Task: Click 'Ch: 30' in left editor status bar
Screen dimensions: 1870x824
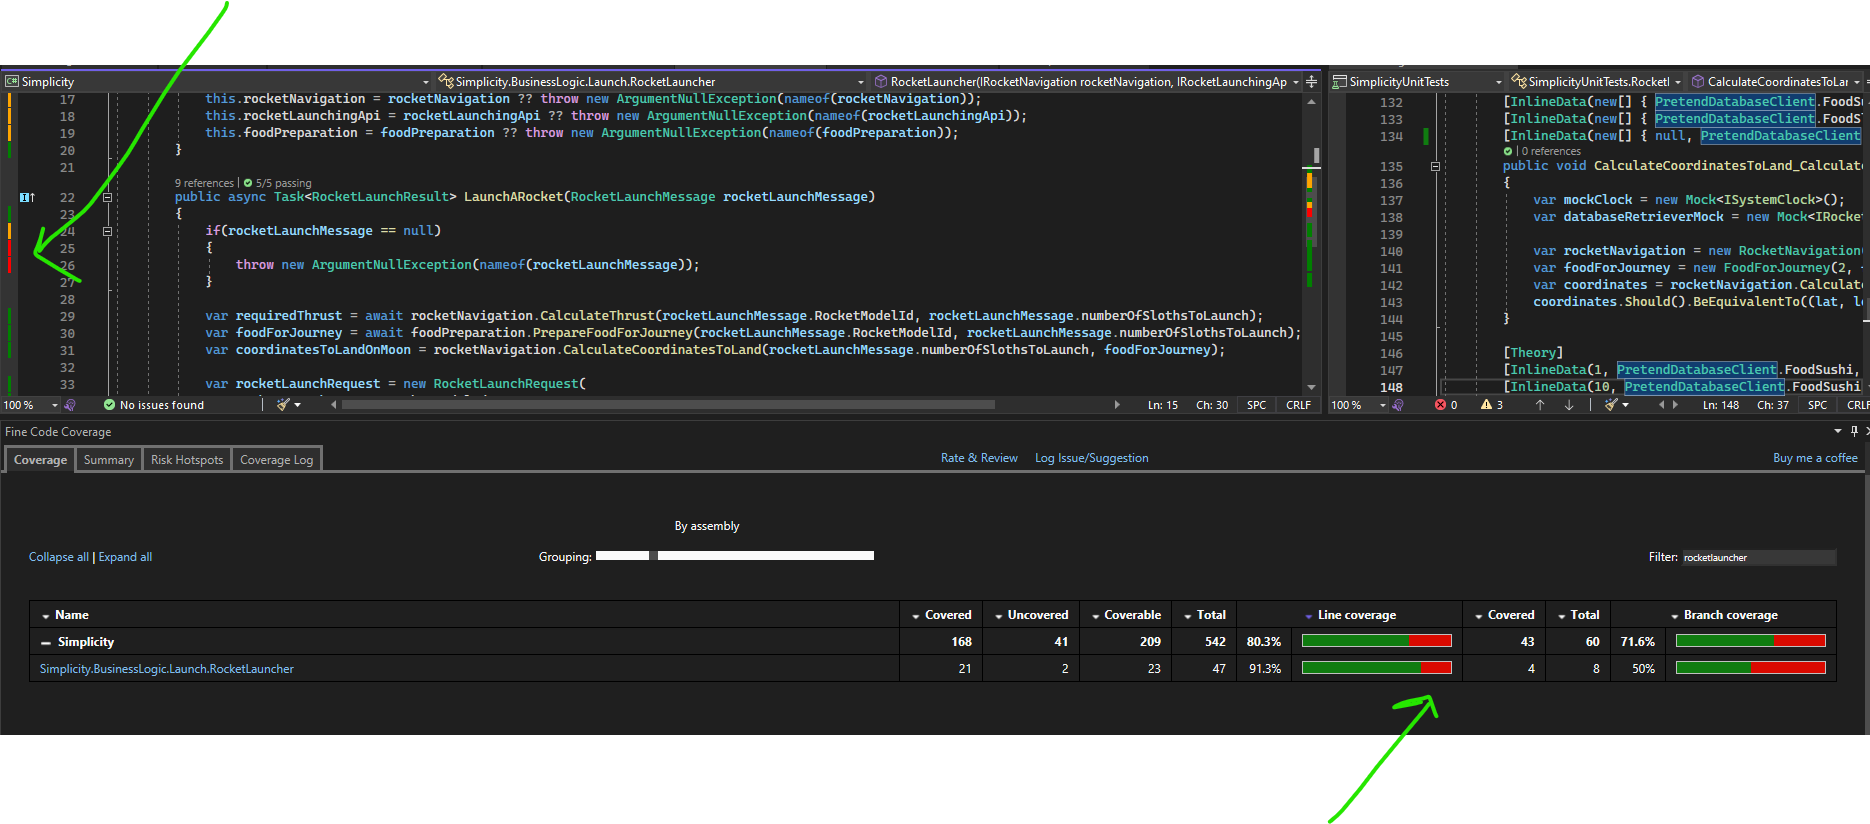Action: (1212, 405)
